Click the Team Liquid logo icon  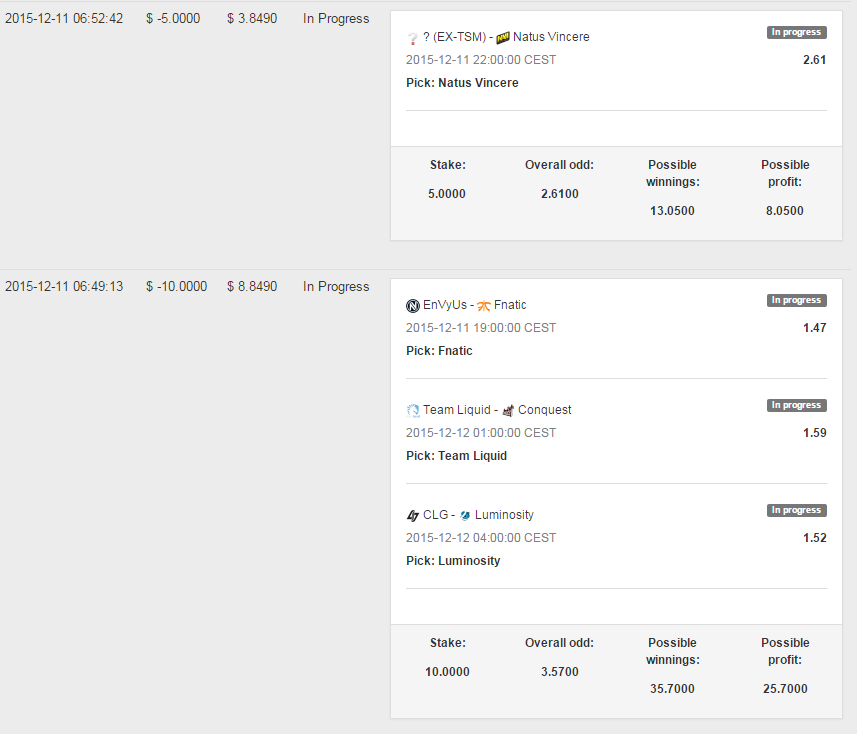click(x=413, y=410)
